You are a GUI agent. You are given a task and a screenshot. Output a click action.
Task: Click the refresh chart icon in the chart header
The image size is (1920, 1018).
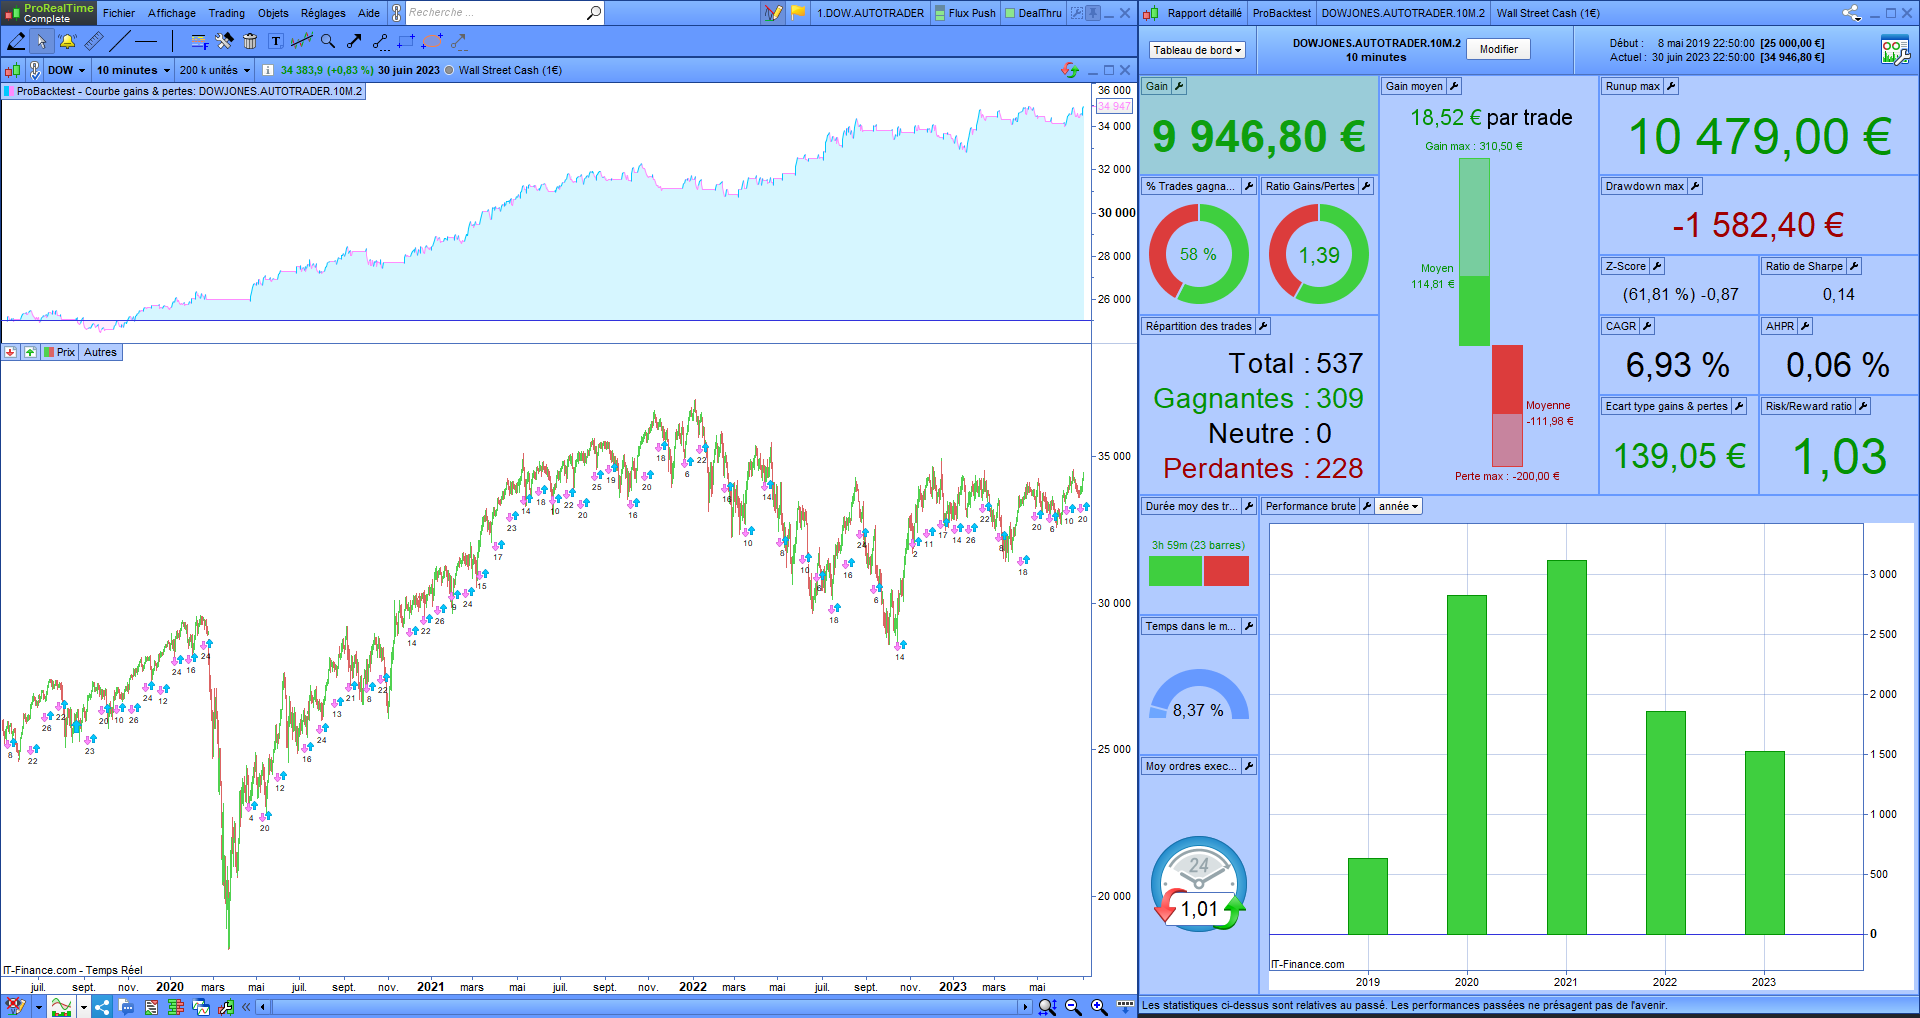click(x=1070, y=70)
